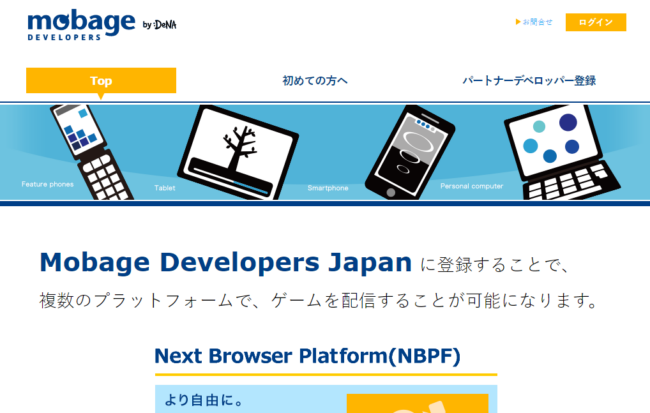
Task: Click the tablet illustration showing a tree
Action: pyautogui.click(x=232, y=150)
